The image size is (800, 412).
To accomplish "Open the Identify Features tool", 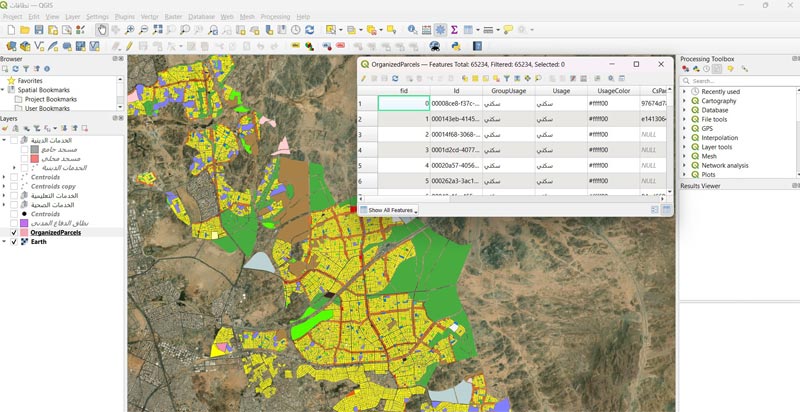I will click(x=412, y=30).
